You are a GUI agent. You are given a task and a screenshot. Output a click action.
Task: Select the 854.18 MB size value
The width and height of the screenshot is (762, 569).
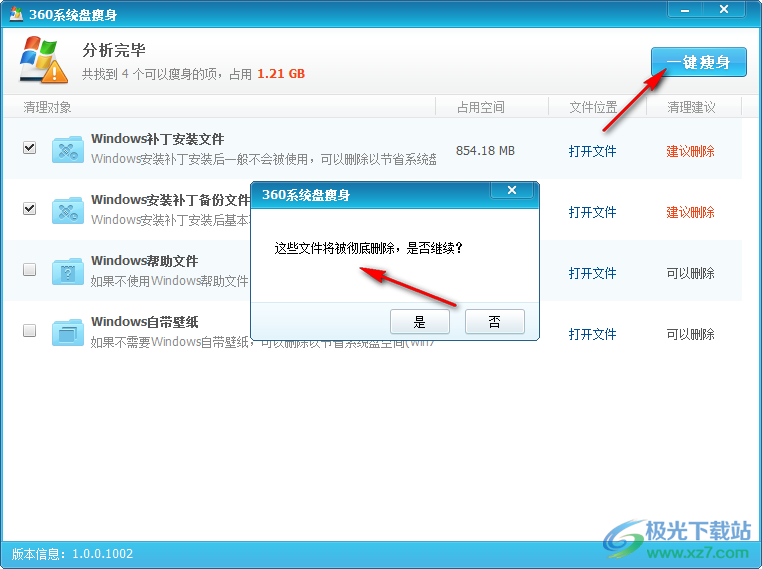coord(485,151)
